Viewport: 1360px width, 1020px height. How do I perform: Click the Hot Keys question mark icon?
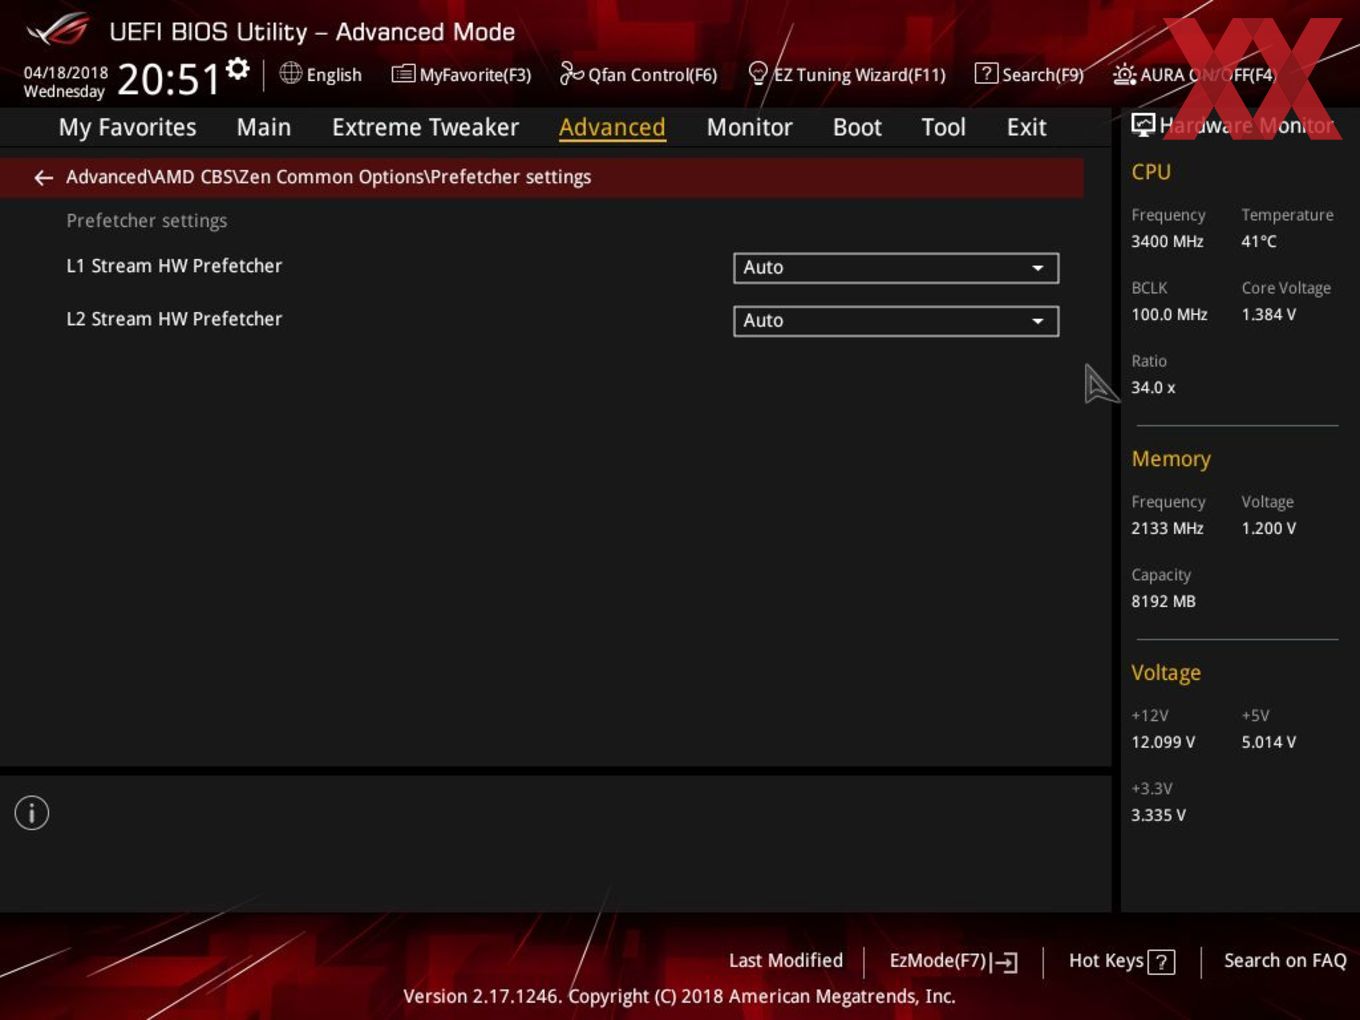coord(1161,962)
